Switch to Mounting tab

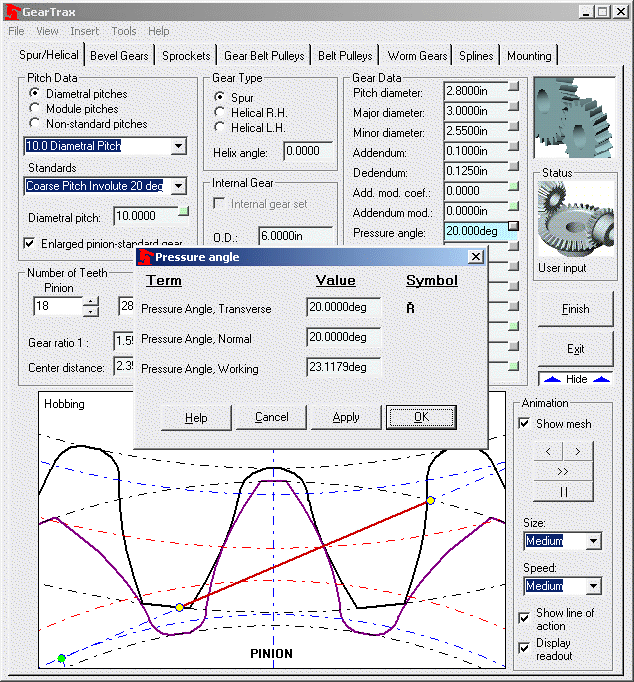tap(529, 56)
